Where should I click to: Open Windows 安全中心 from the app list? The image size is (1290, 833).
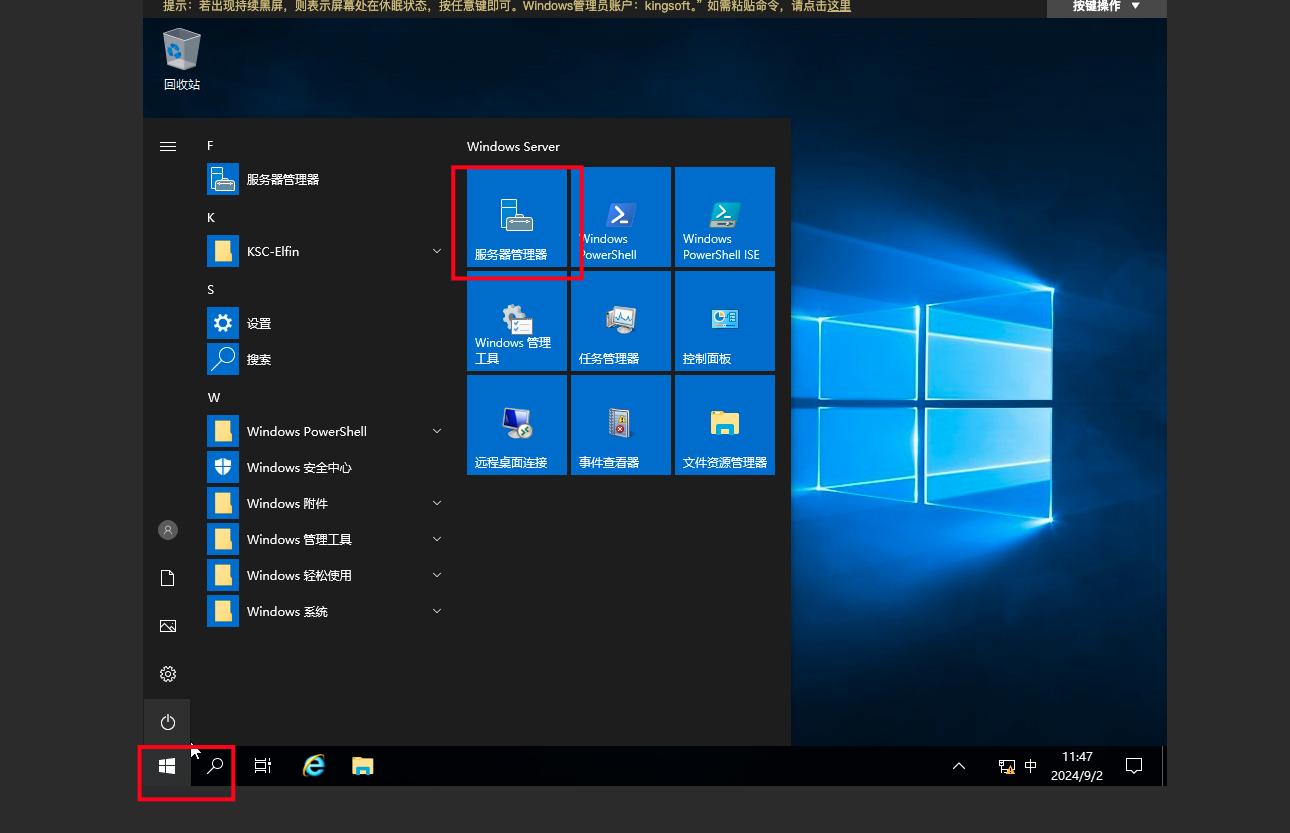click(x=298, y=467)
